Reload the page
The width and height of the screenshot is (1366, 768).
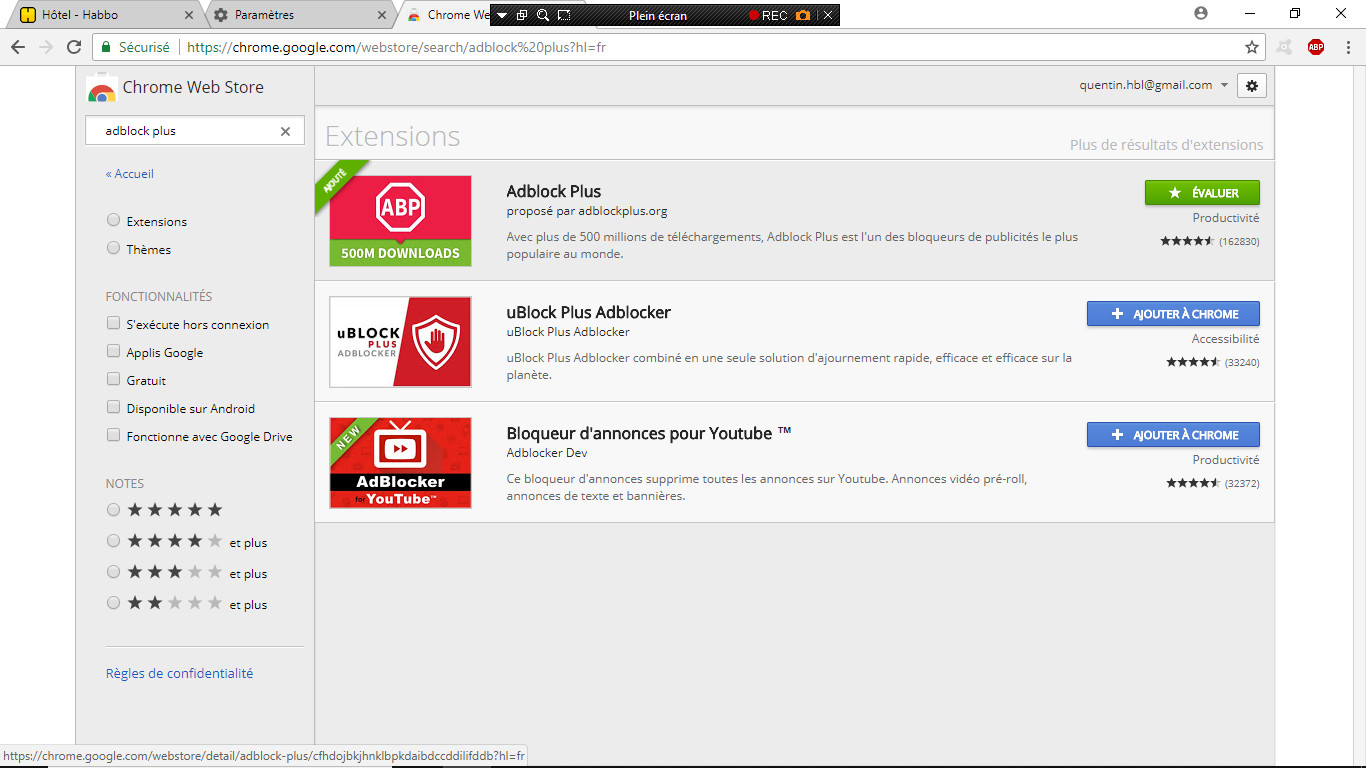click(73, 47)
